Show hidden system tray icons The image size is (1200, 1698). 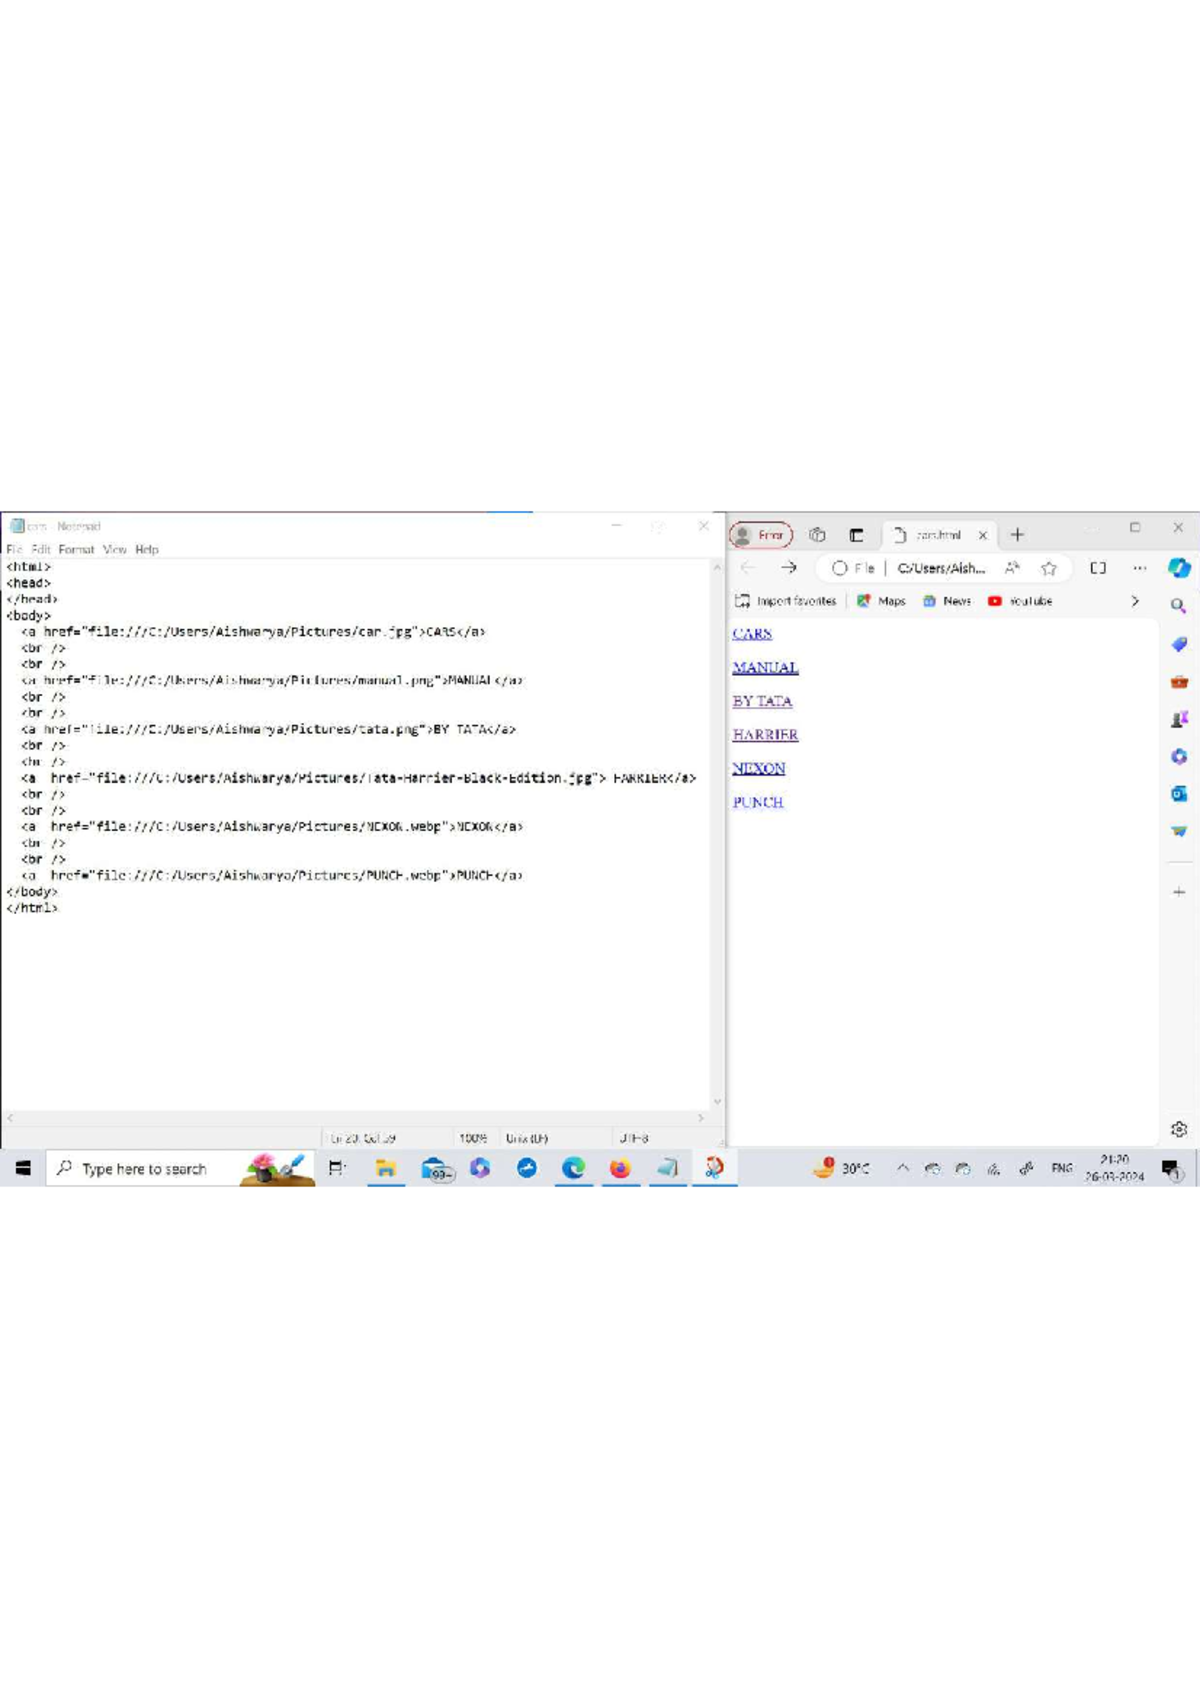coord(902,1167)
